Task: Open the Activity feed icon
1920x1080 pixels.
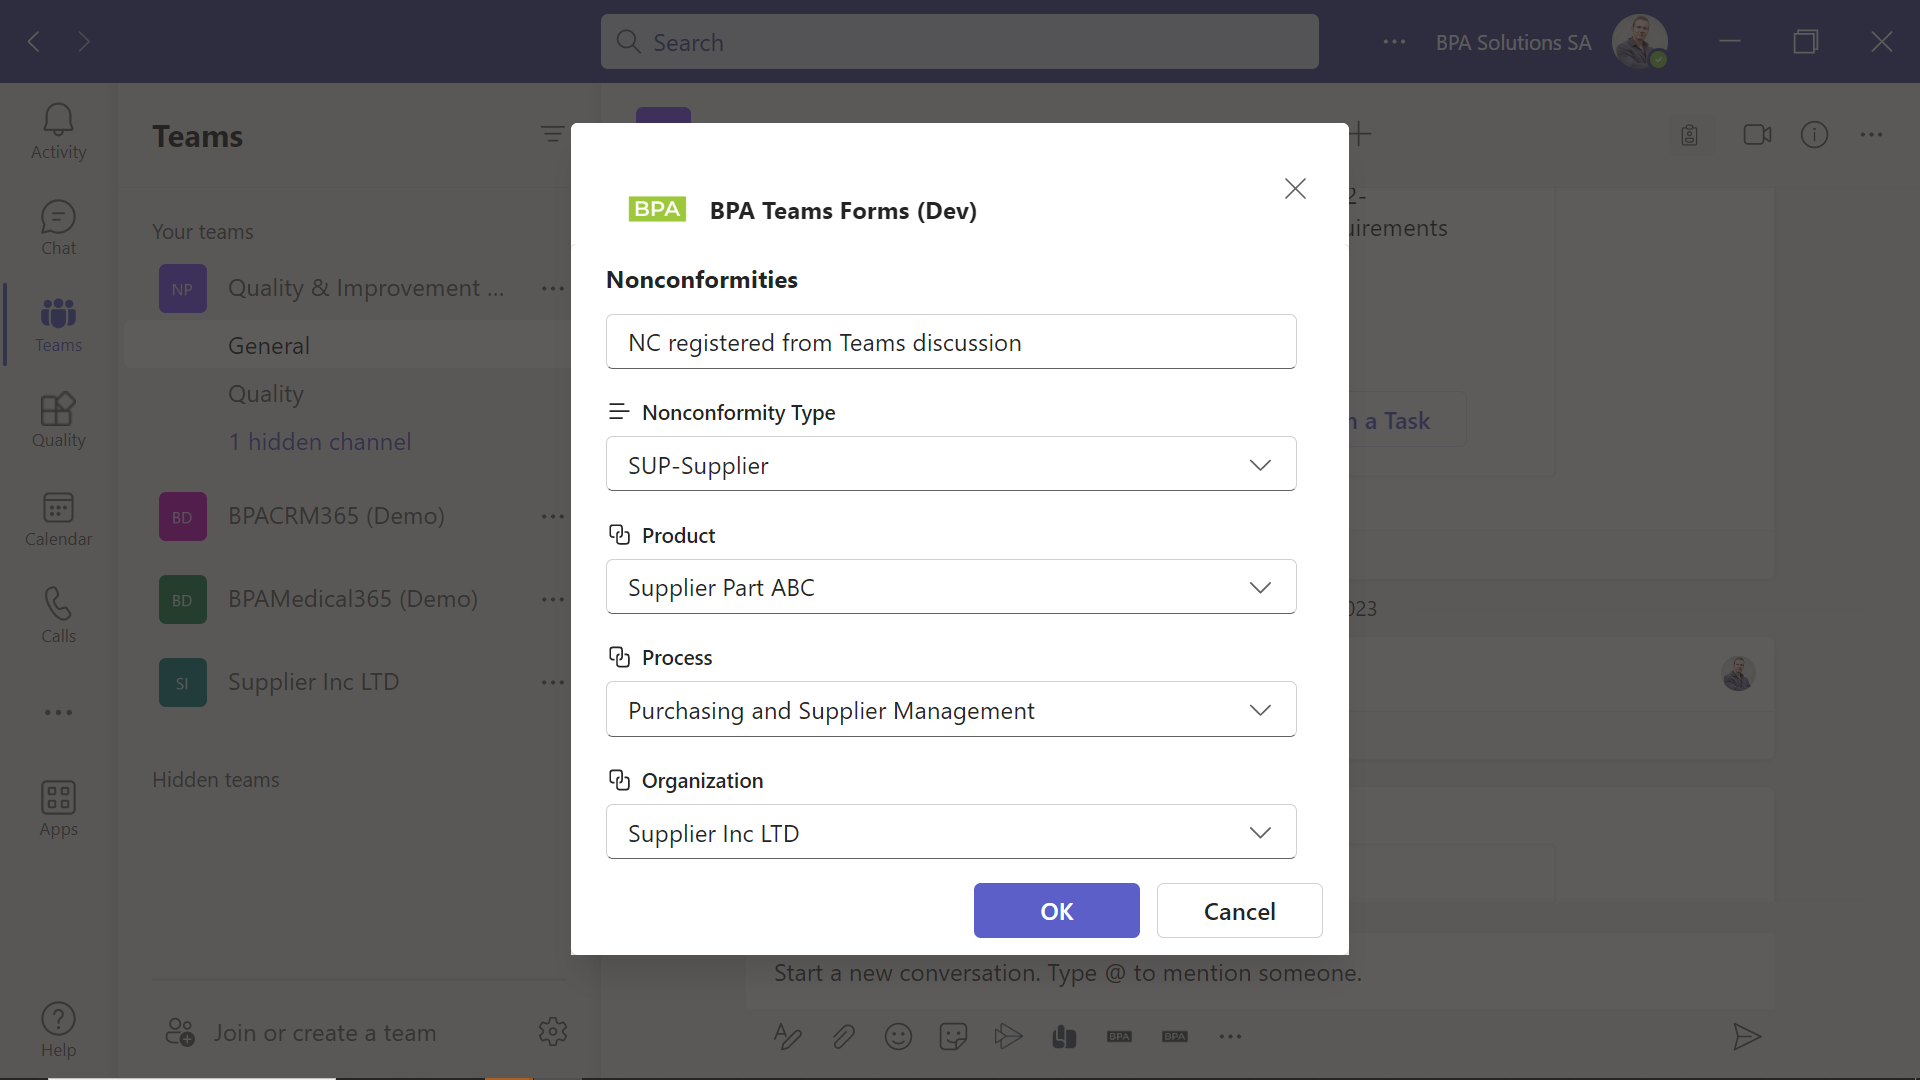Action: pos(58,131)
